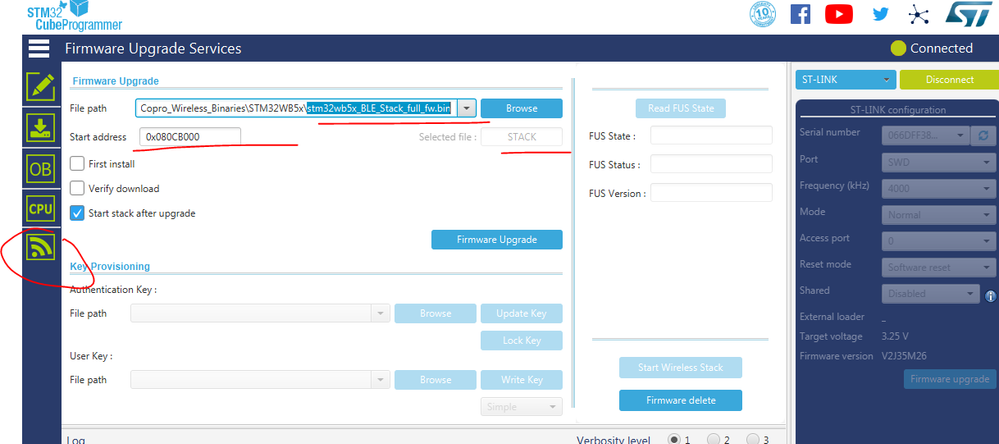Open the YouTube icon
This screenshot has width=999, height=444.
pyautogui.click(x=838, y=14)
